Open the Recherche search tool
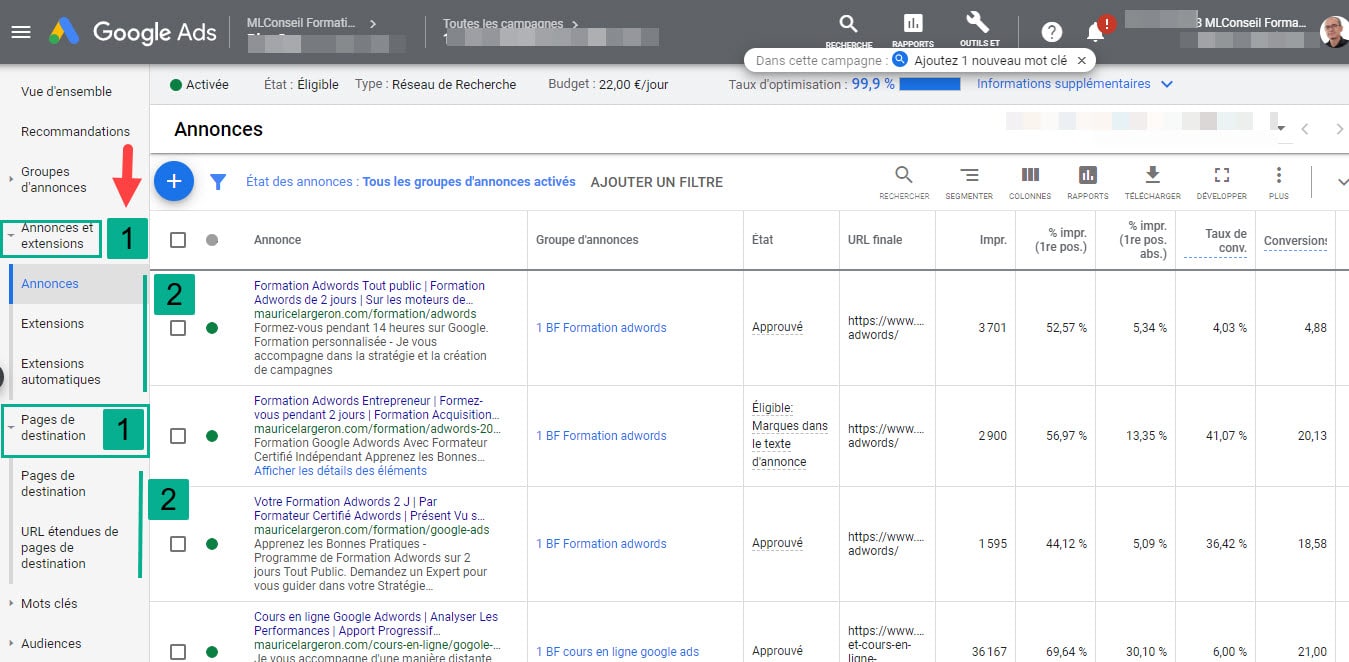The image size is (1349, 662). coord(848,30)
